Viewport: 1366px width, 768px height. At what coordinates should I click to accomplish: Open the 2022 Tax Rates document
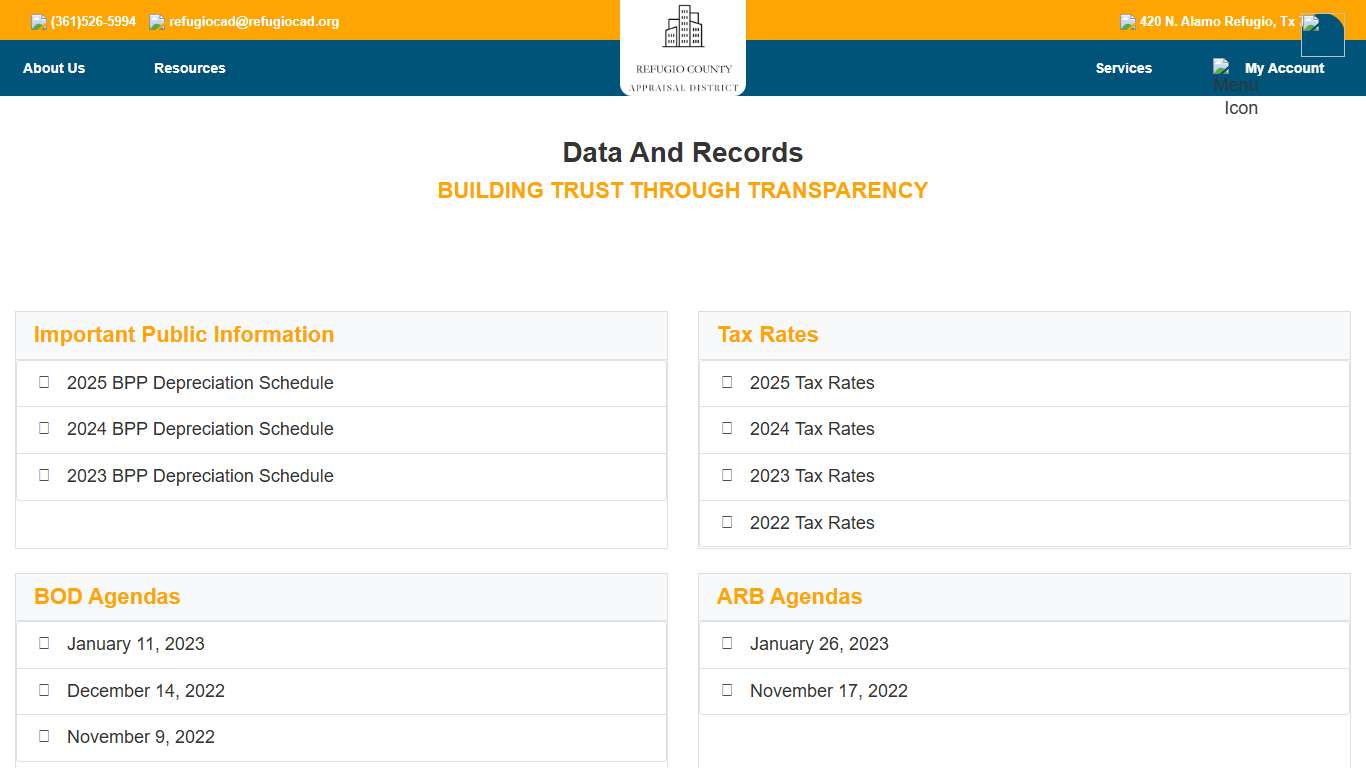click(x=812, y=523)
